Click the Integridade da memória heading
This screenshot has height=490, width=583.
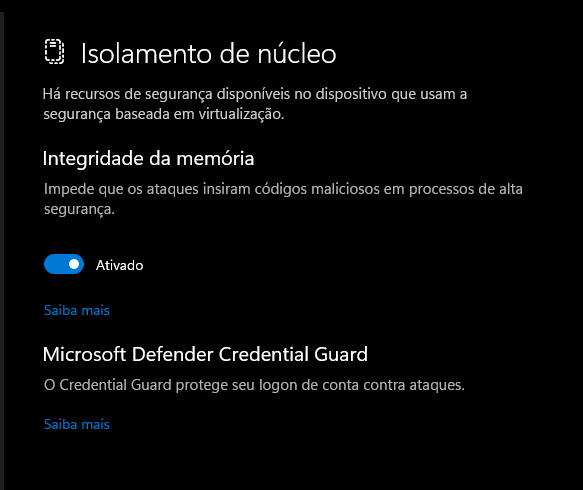pos(148,159)
